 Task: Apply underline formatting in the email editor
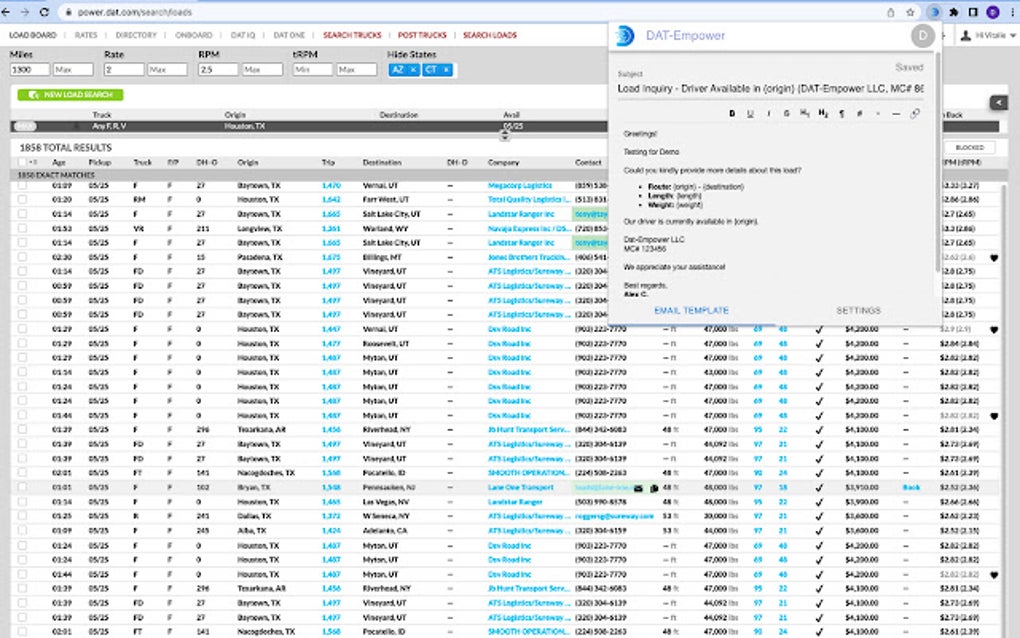(x=750, y=114)
